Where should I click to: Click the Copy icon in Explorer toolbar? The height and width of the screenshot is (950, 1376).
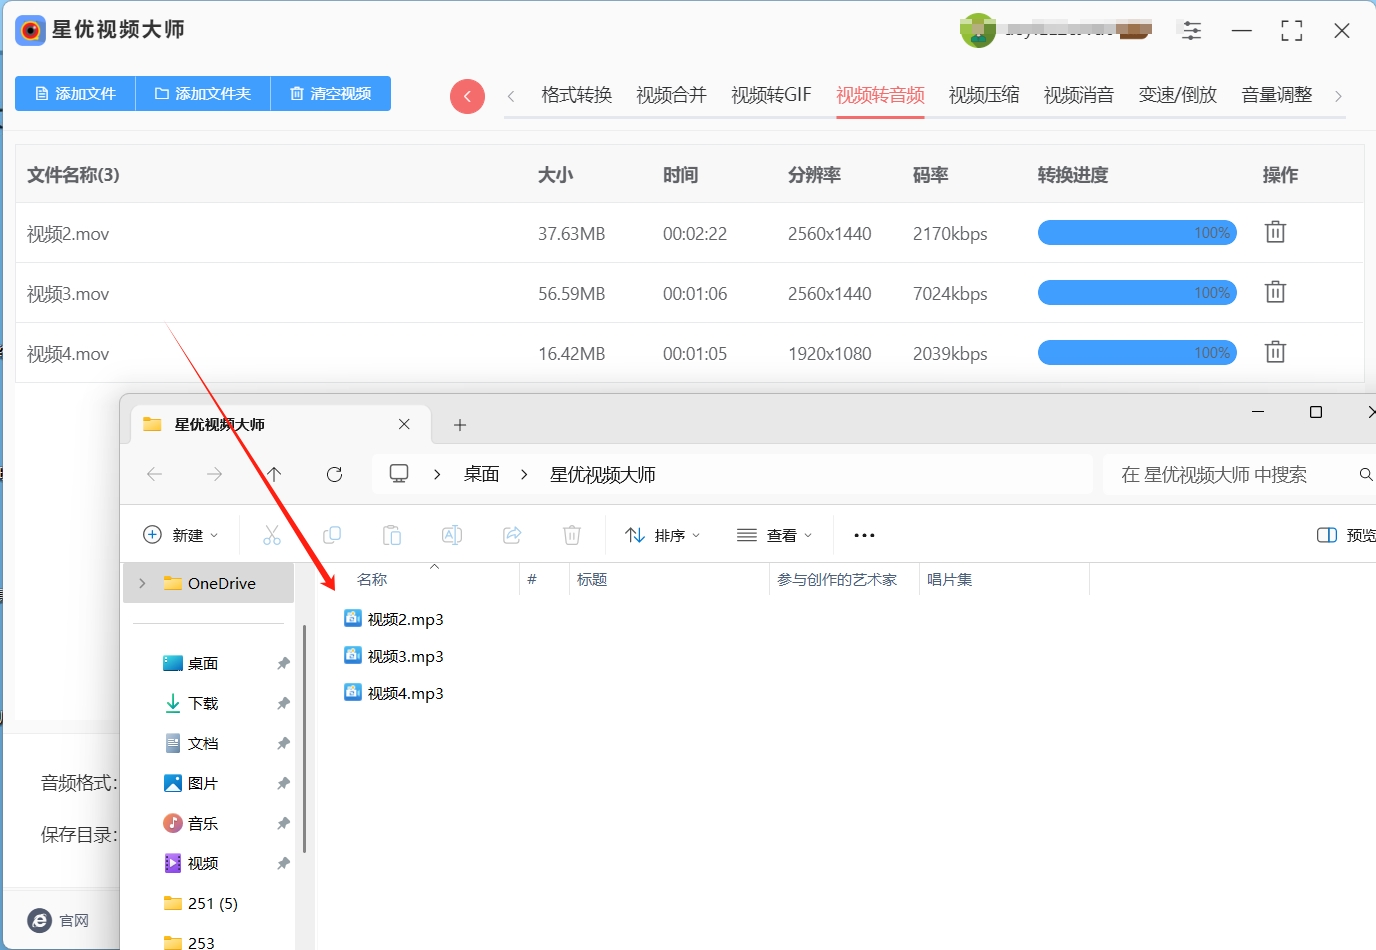pos(332,535)
